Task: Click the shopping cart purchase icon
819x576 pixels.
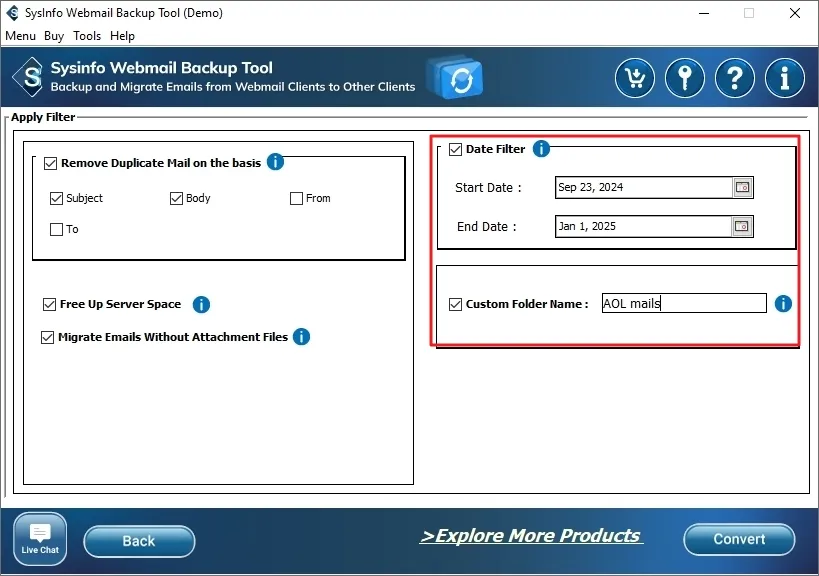Action: (635, 78)
